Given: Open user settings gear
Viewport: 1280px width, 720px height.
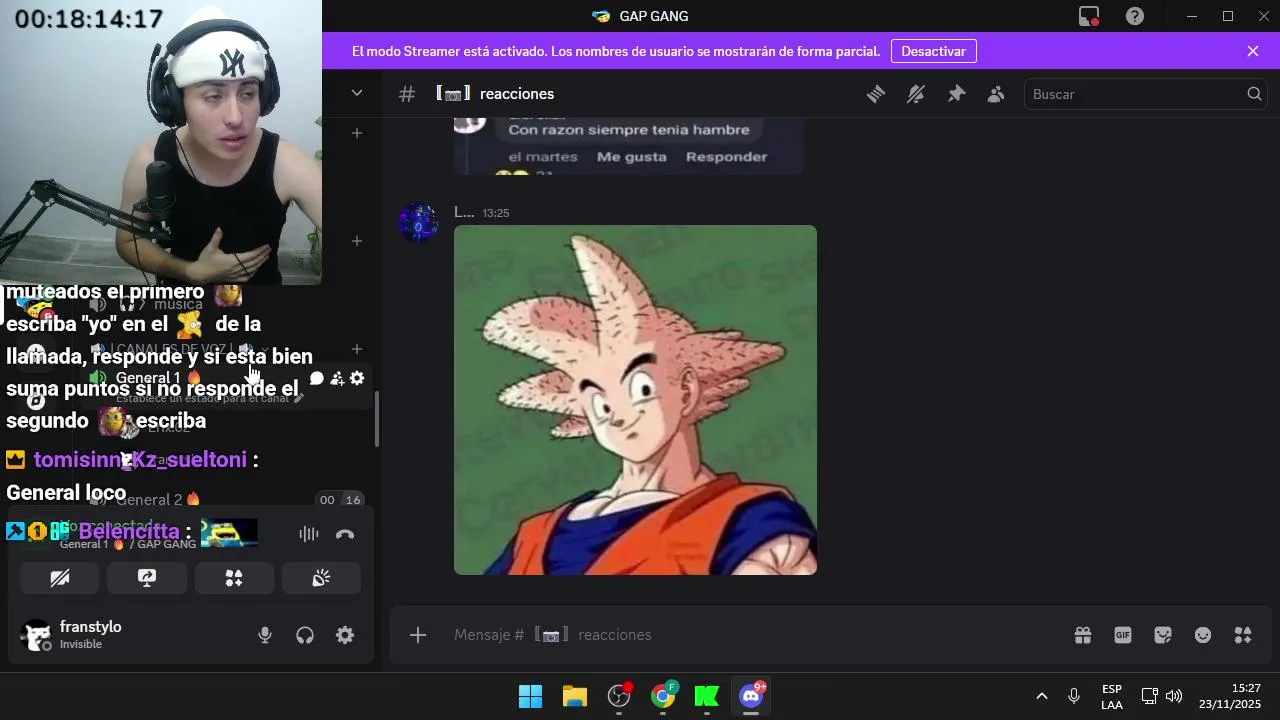Looking at the screenshot, I should (345, 635).
